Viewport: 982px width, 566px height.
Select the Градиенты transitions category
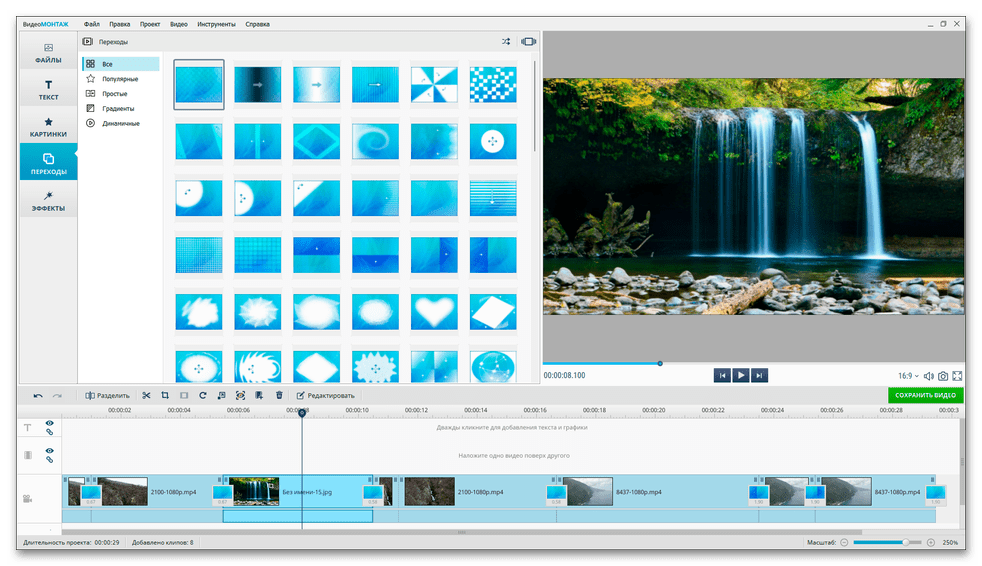[x=118, y=108]
